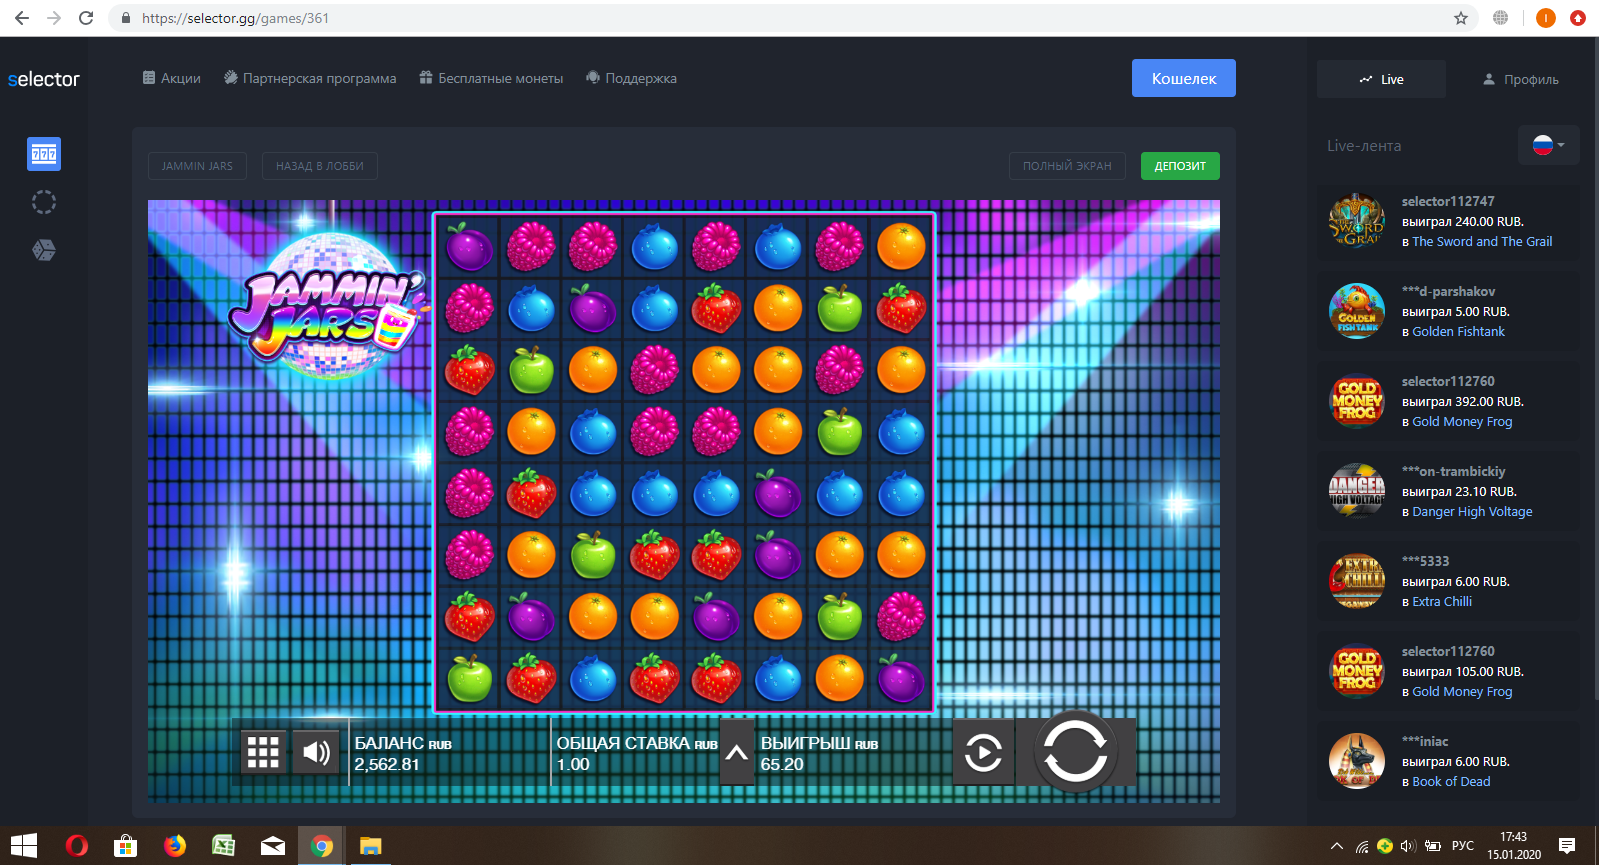The width and height of the screenshot is (1599, 865).
Task: Show hidden system tray icons
Action: point(1337,846)
